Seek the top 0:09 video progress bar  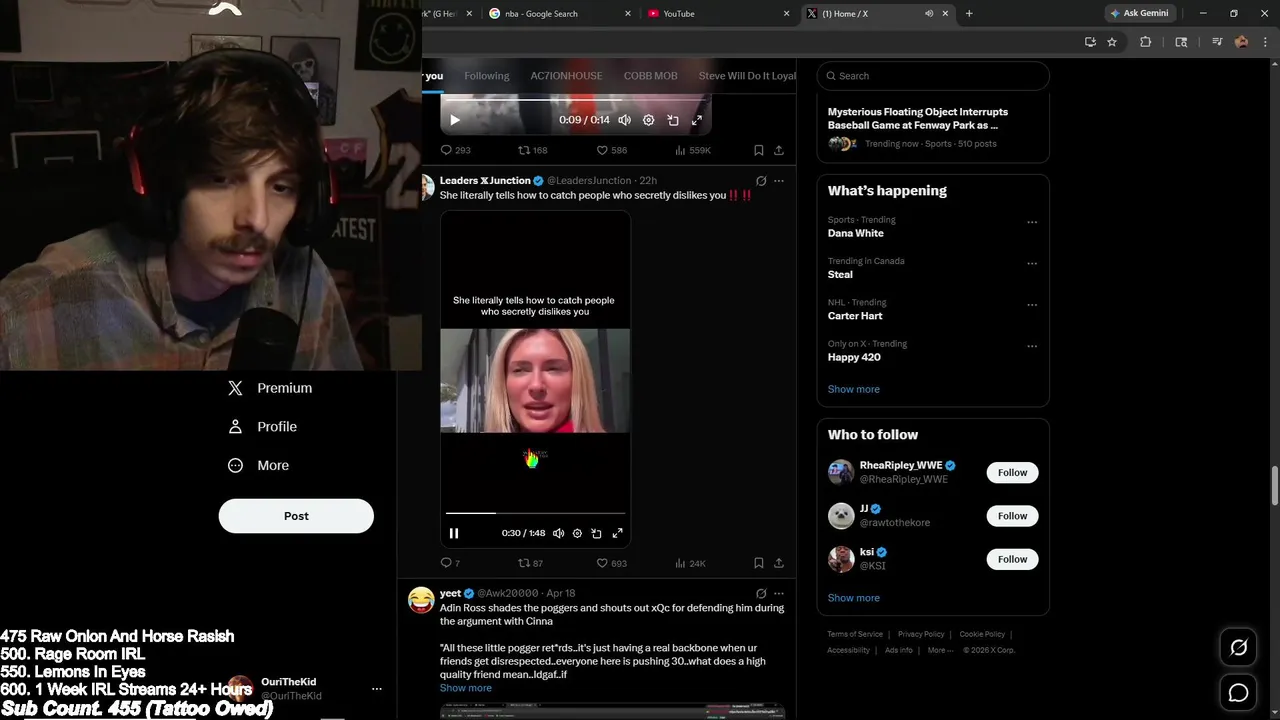pos(576,100)
